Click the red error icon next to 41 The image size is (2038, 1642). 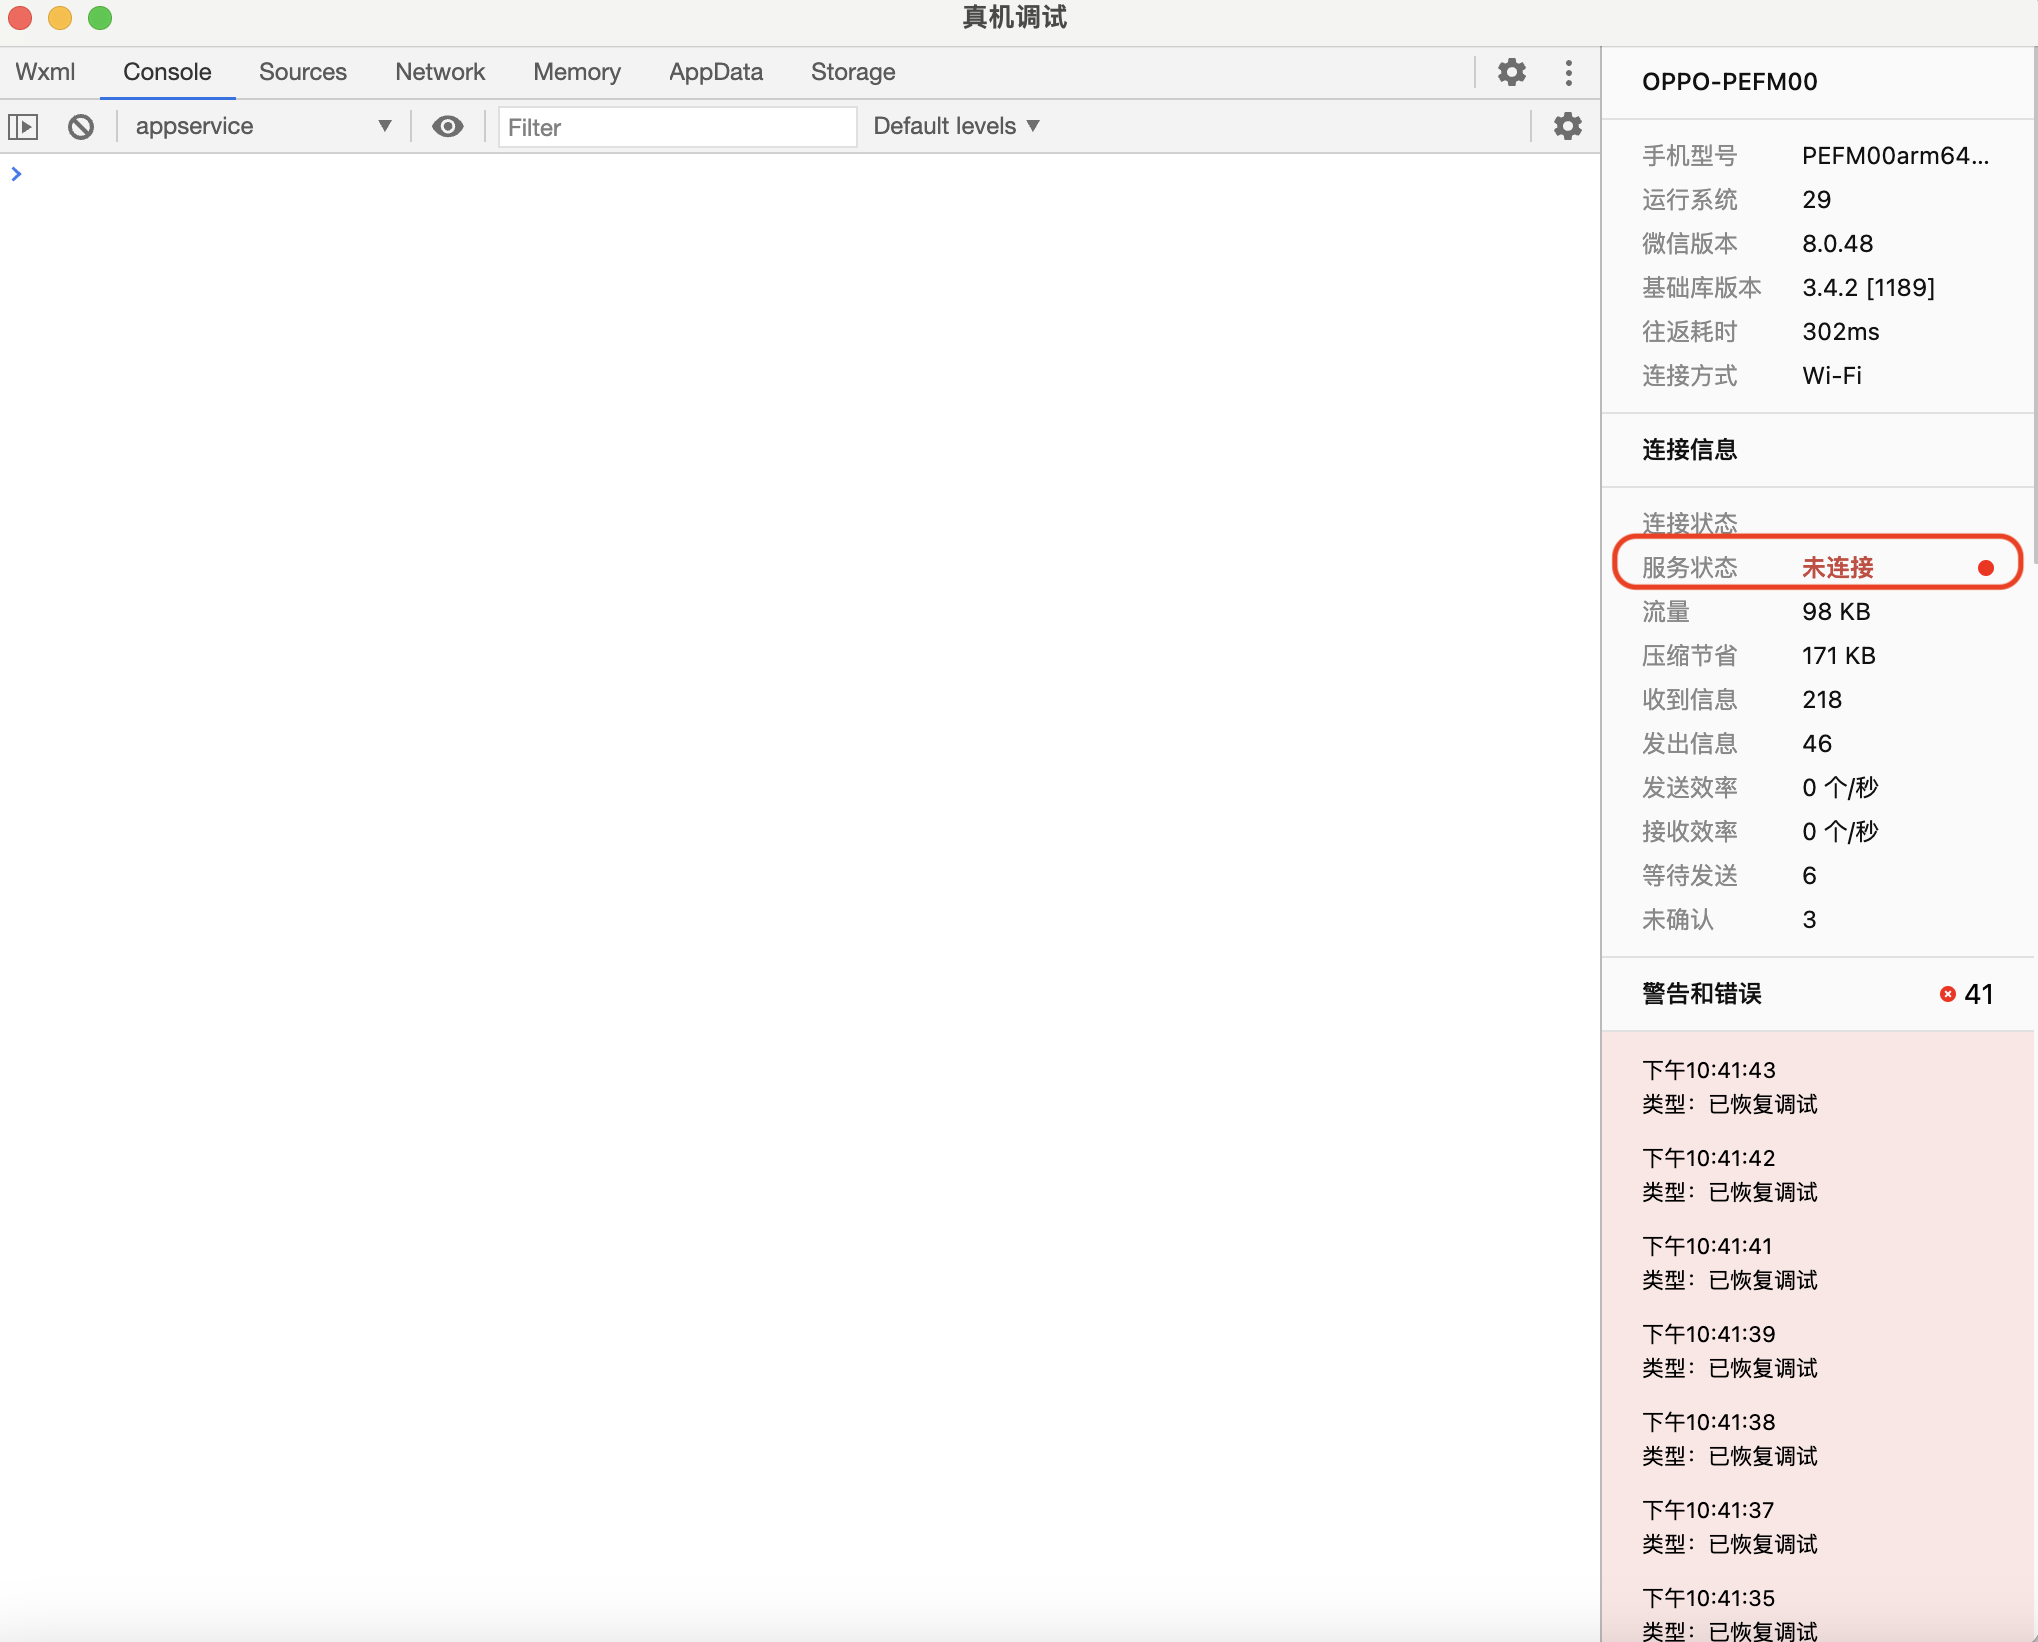coord(1947,994)
